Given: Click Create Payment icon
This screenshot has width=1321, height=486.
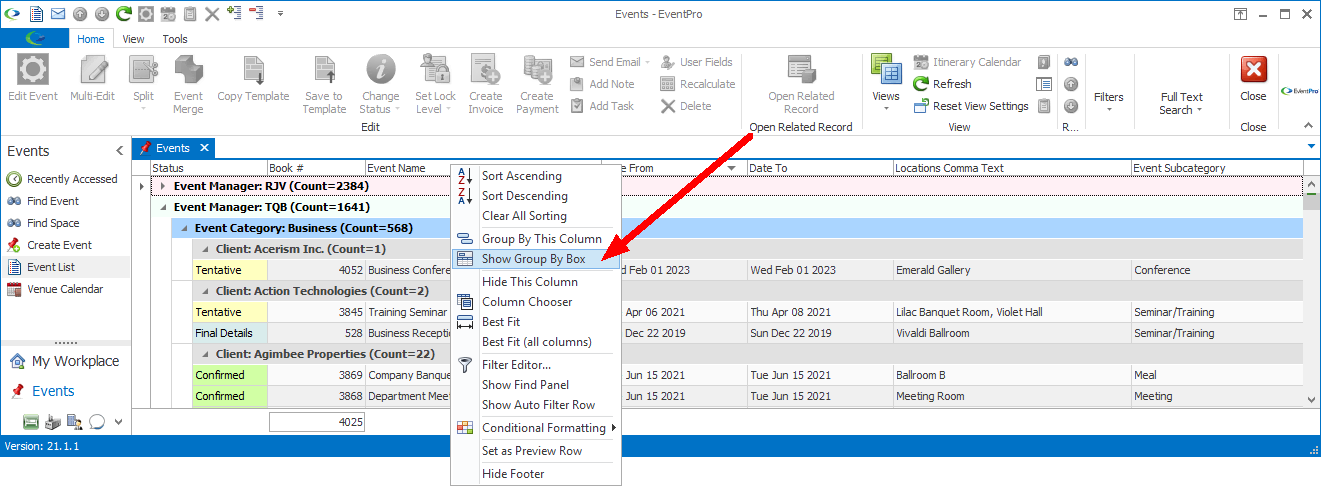Looking at the screenshot, I should (x=537, y=70).
